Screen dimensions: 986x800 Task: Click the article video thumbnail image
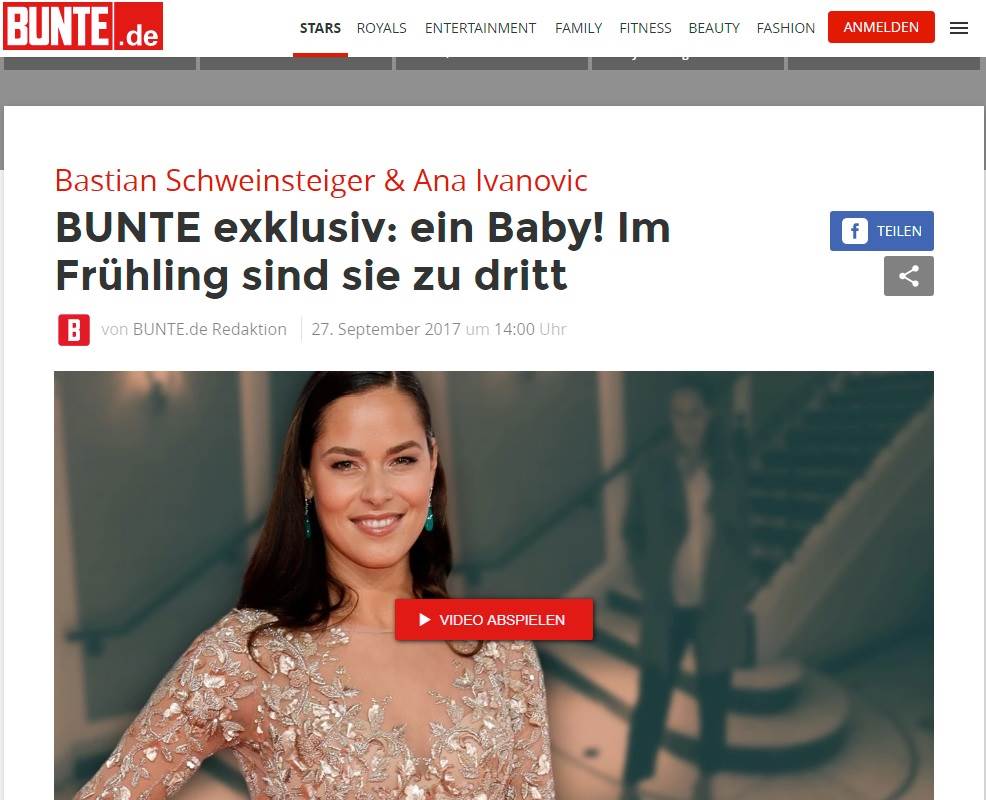click(x=494, y=585)
